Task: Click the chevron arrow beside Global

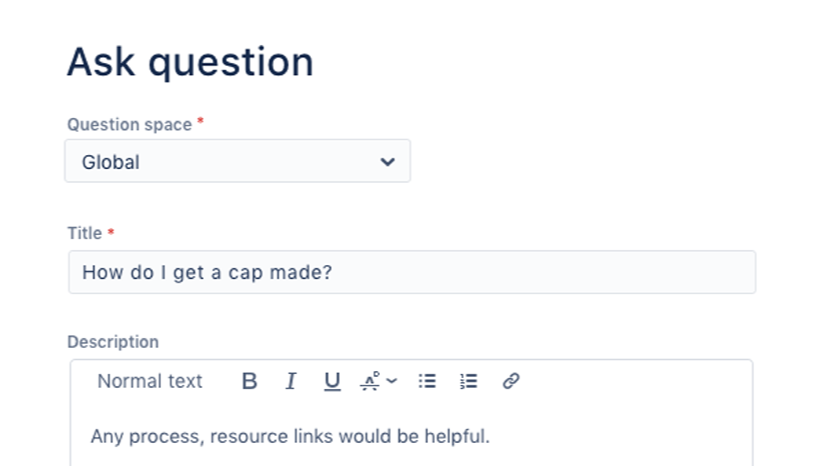Action: coord(388,162)
